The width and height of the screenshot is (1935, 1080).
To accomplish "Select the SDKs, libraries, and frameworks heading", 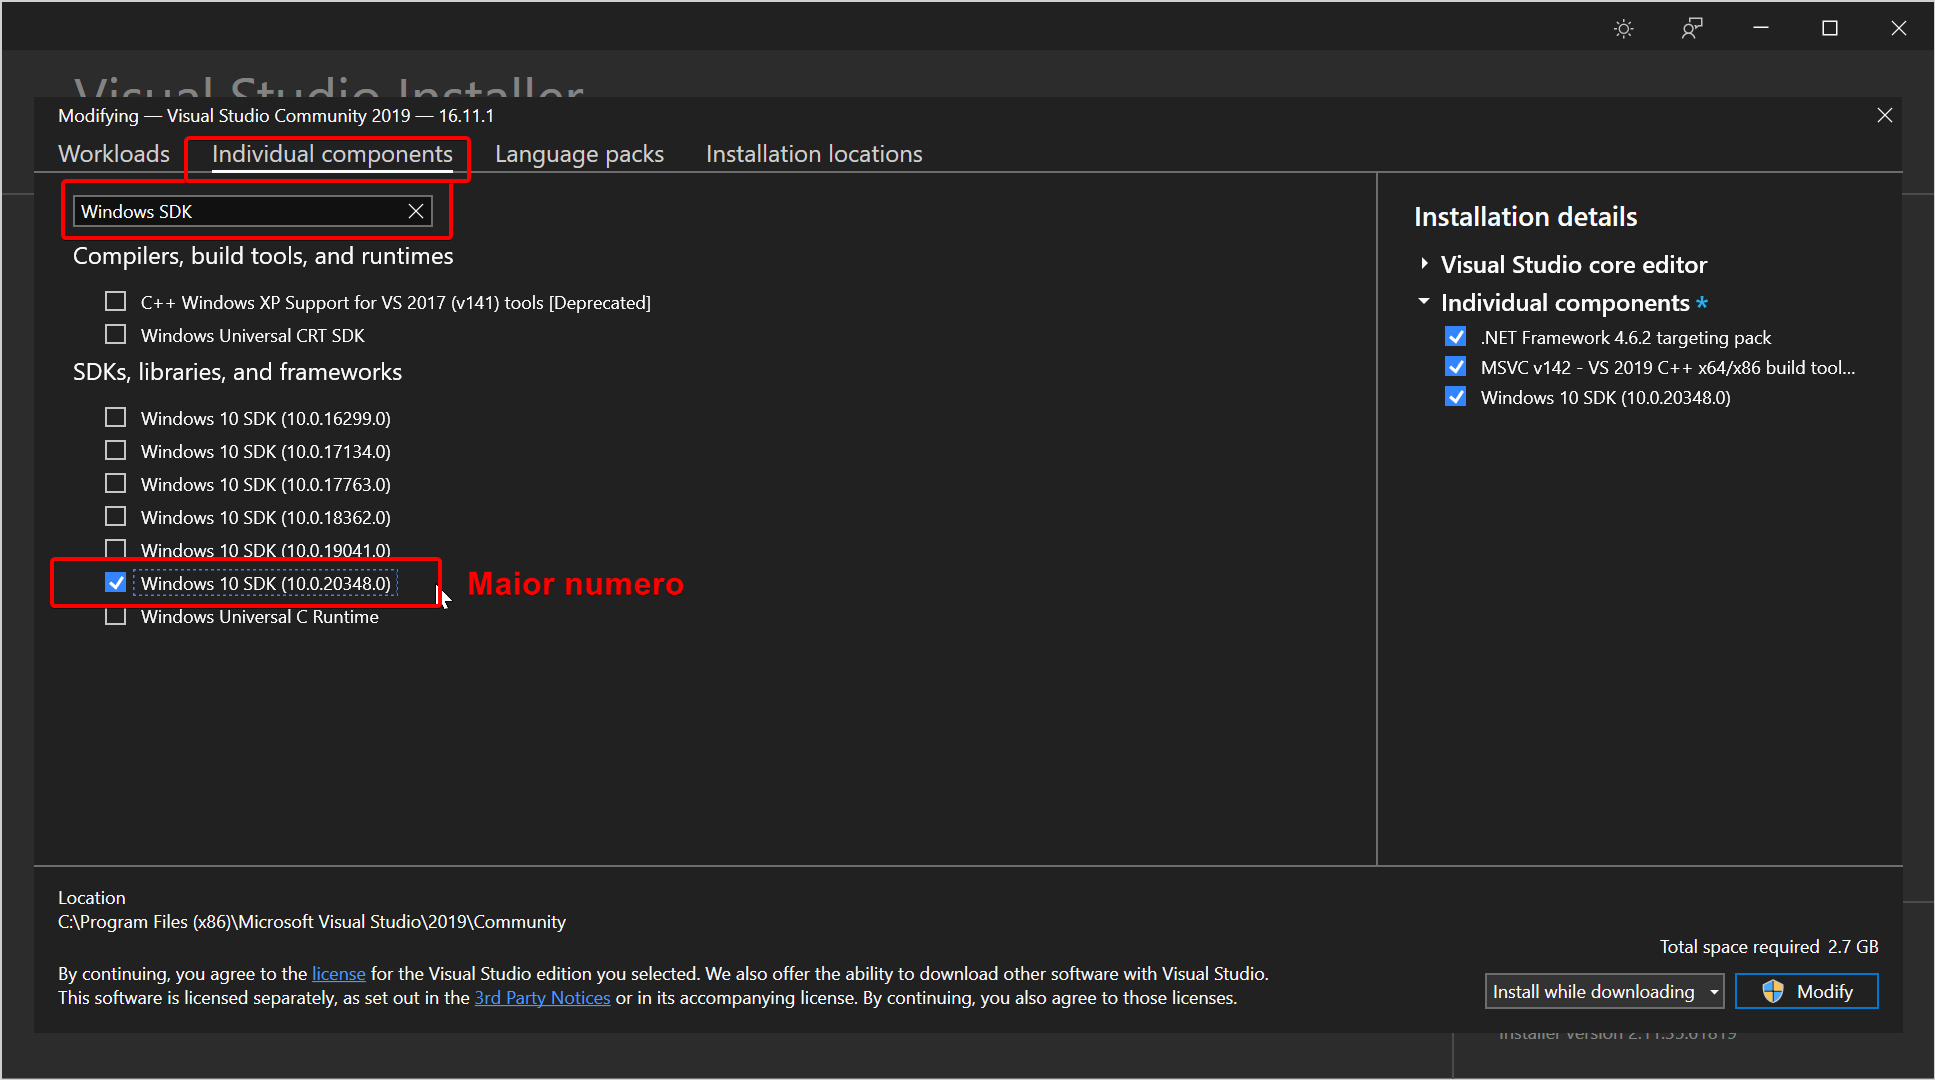I will (237, 372).
